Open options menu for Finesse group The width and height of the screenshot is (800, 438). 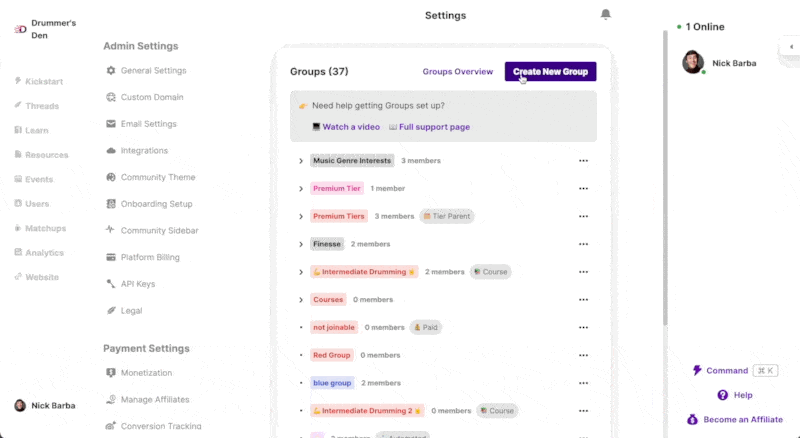coord(583,244)
